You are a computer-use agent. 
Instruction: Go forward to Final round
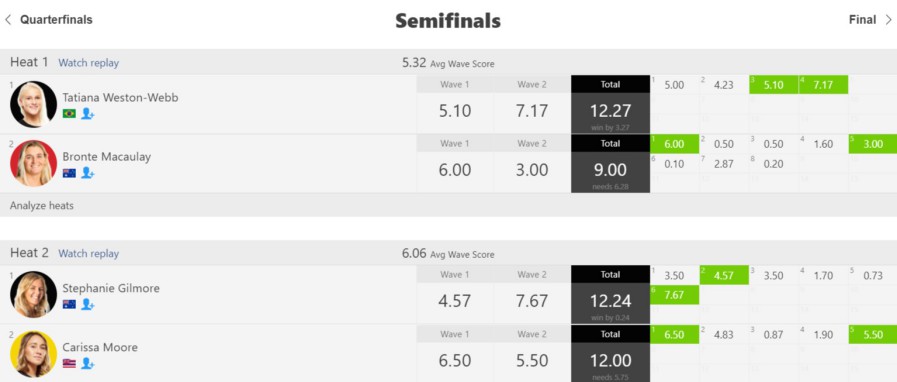point(870,20)
